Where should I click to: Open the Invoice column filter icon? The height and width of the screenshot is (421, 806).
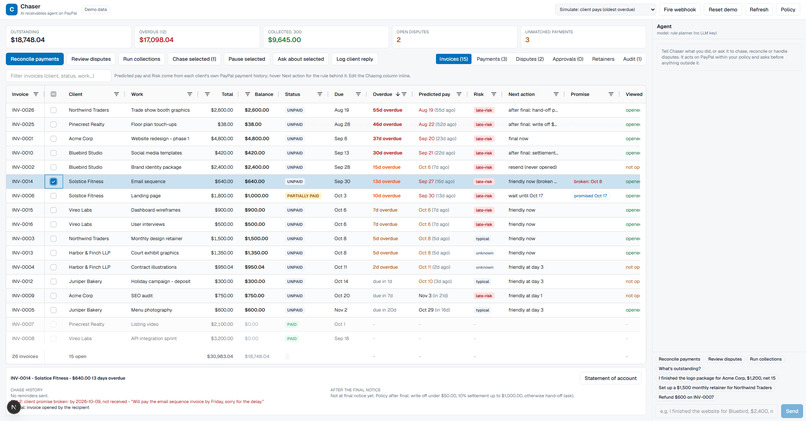[36, 94]
